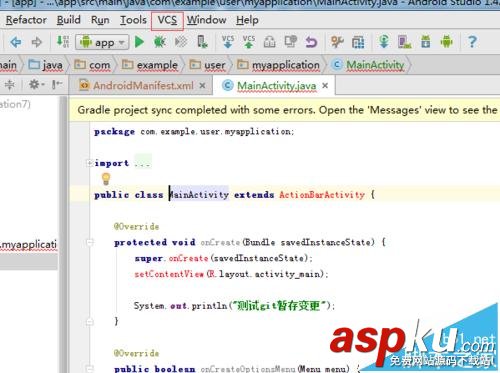The width and height of the screenshot is (500, 373).
Task: Click the example breadcrumb folder
Action: click(x=149, y=65)
